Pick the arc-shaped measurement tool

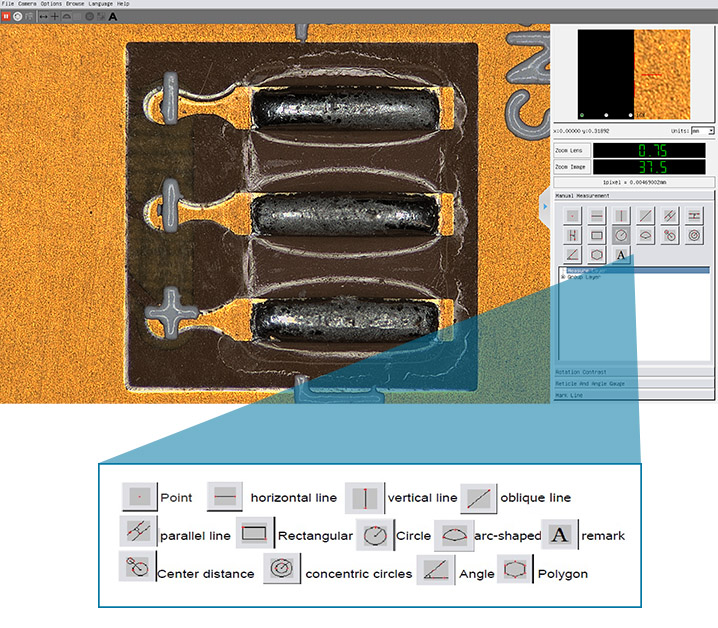pos(645,235)
